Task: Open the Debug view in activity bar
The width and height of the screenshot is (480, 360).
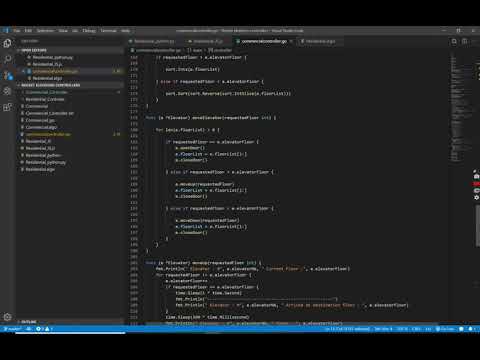Action: point(7,91)
